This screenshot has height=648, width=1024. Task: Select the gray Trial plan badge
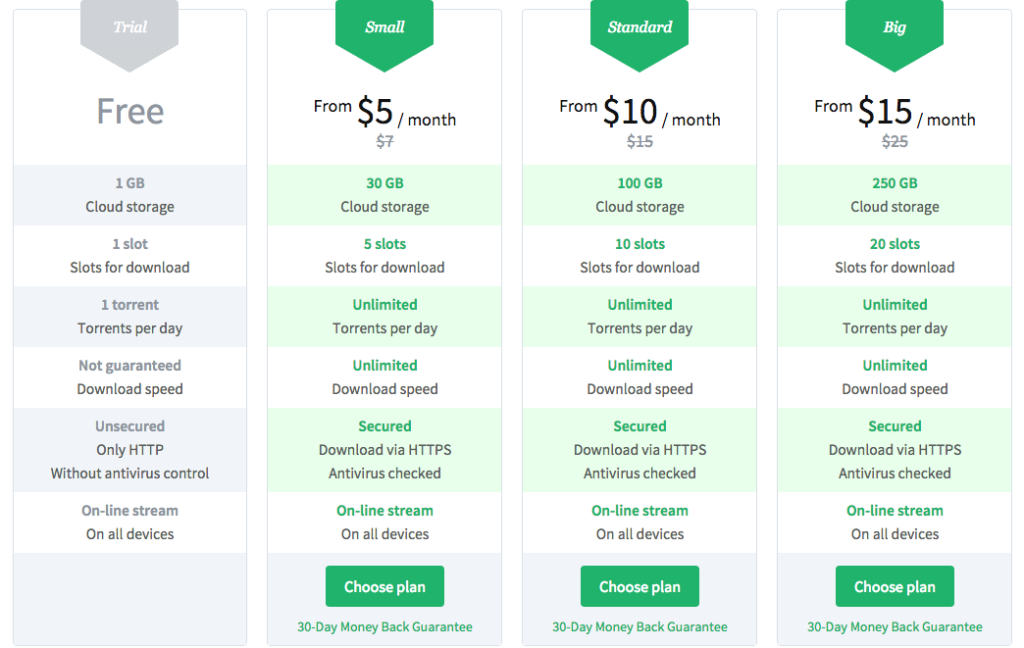130,30
